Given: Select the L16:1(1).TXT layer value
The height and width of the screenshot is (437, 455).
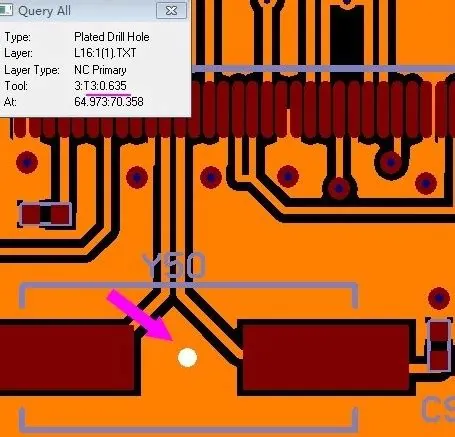Looking at the screenshot, I should tap(105, 53).
